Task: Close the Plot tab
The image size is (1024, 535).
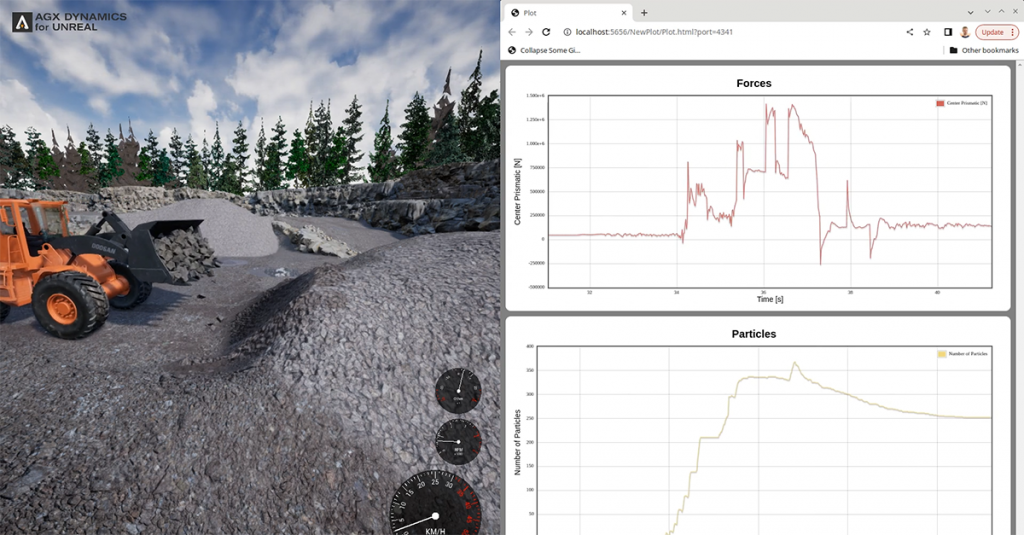Action: [624, 12]
